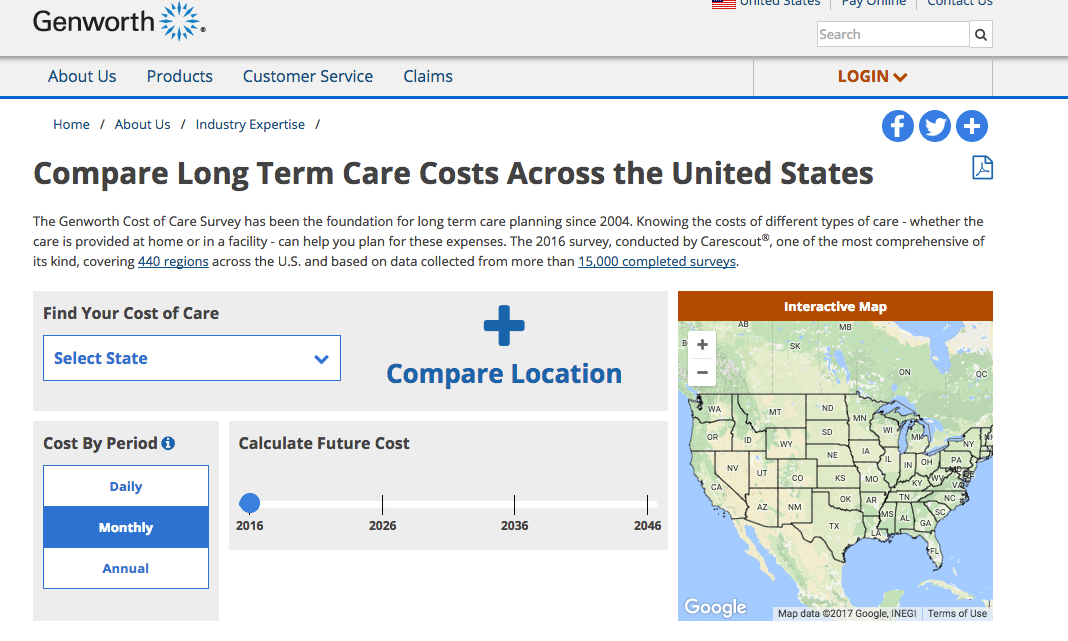The width and height of the screenshot is (1068, 641).
Task: Open the Select State dropdown
Action: pos(192,358)
